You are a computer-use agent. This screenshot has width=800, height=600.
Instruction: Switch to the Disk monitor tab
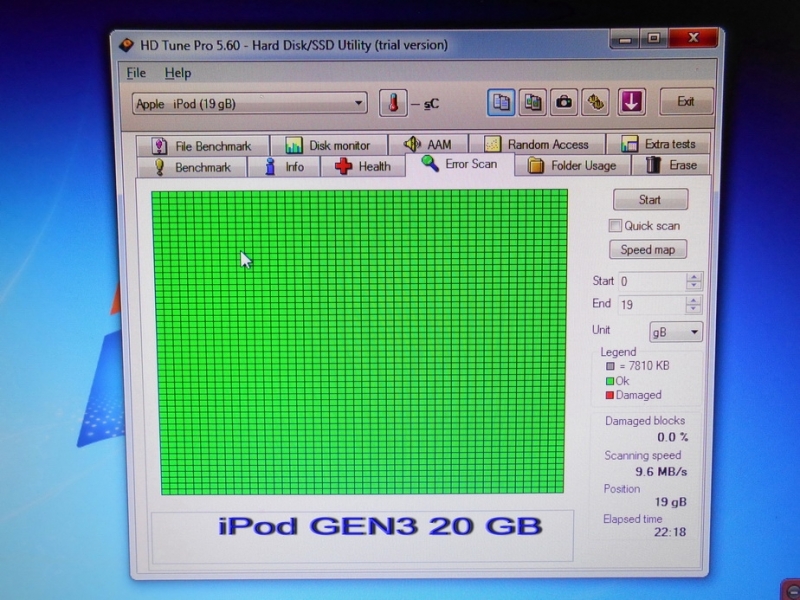tap(328, 145)
